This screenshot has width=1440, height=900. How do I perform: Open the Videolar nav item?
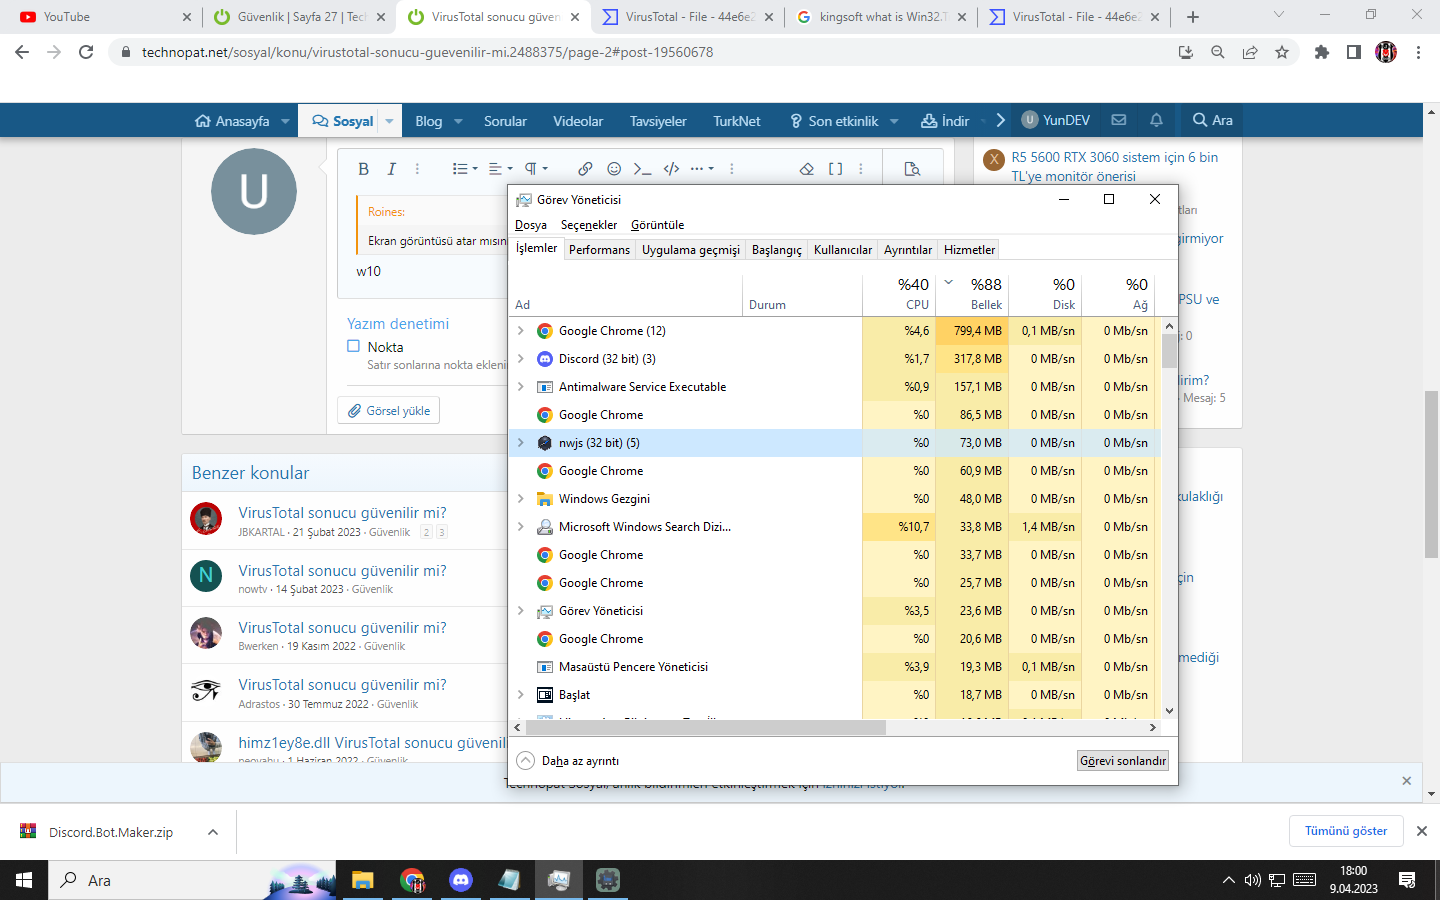coord(578,121)
